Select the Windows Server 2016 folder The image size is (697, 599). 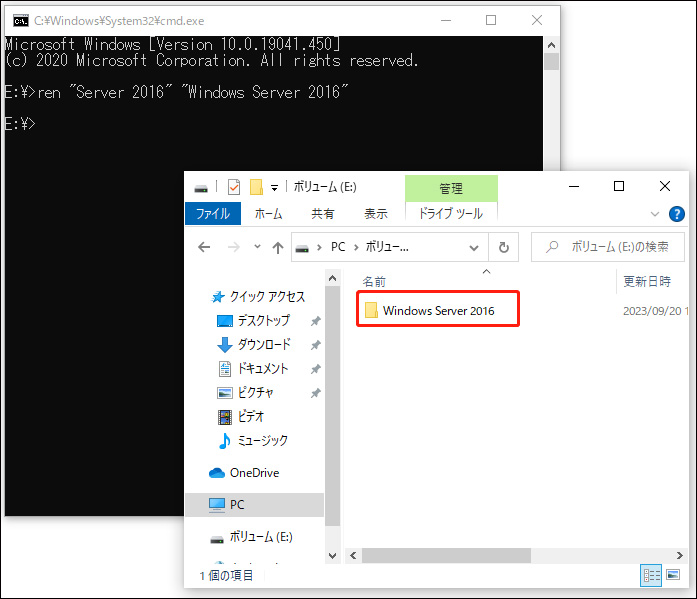[438, 311]
